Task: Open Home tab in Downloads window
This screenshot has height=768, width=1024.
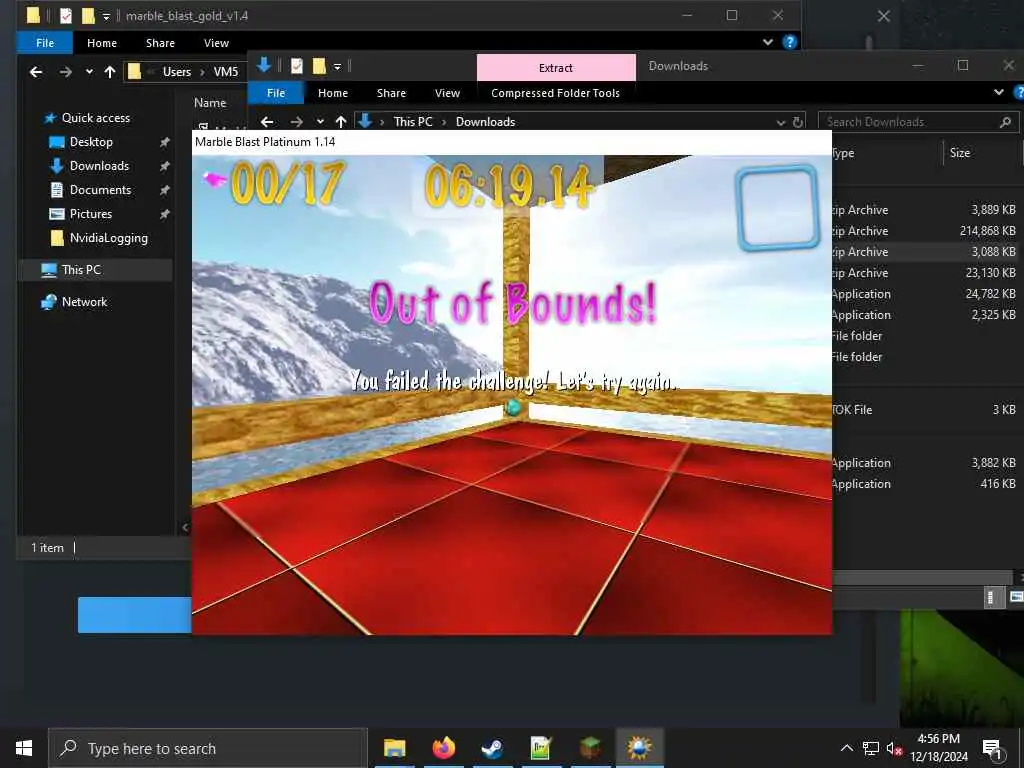Action: 333,93
